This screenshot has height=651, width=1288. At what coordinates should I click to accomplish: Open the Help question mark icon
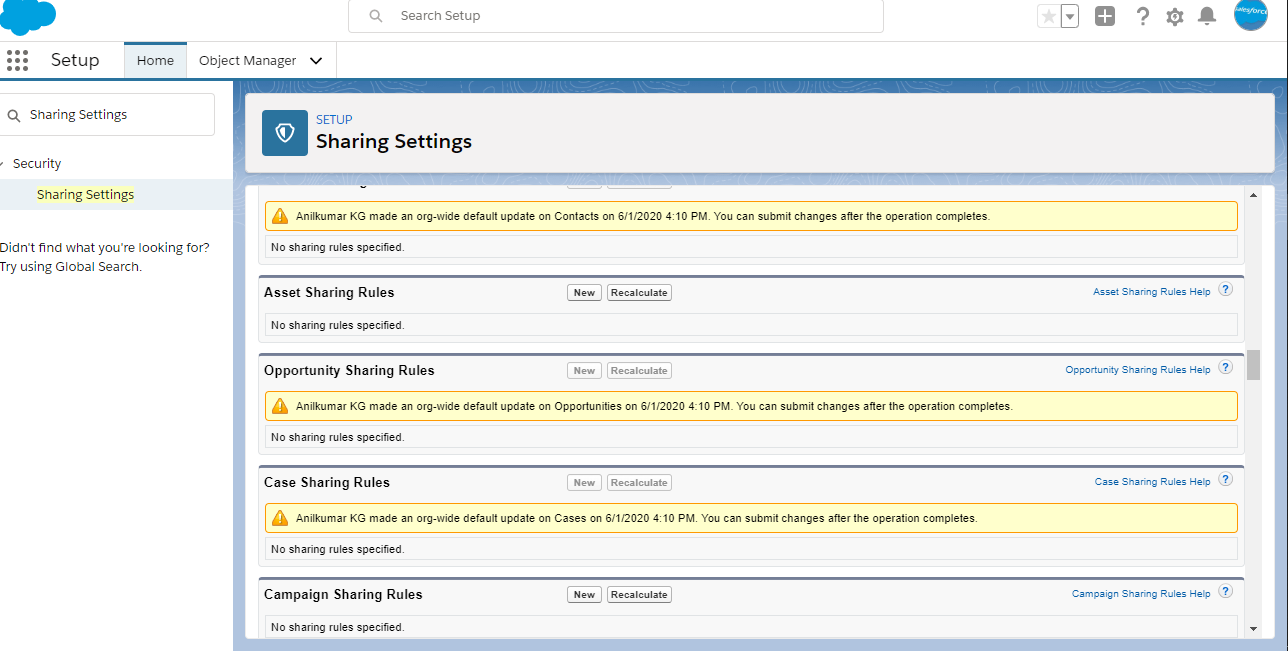pyautogui.click(x=1142, y=16)
